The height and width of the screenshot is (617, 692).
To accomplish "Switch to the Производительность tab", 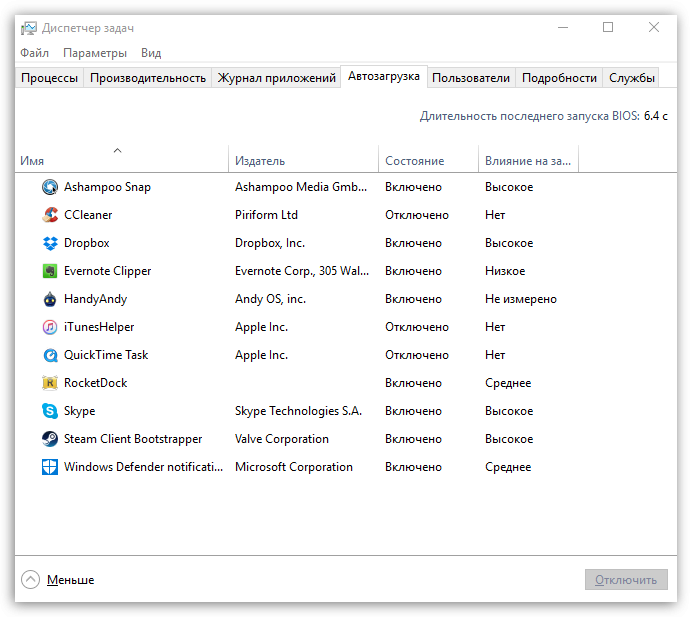I will [x=148, y=78].
